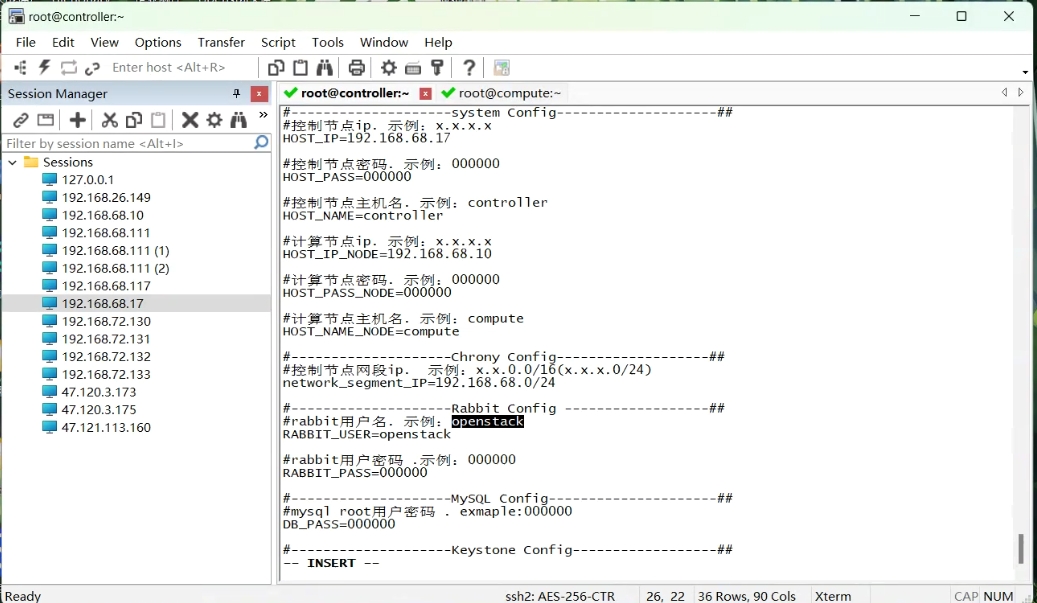1037x603 pixels.
Task: Select session 192.168.72.130 in the list
Action: pyautogui.click(x=106, y=321)
